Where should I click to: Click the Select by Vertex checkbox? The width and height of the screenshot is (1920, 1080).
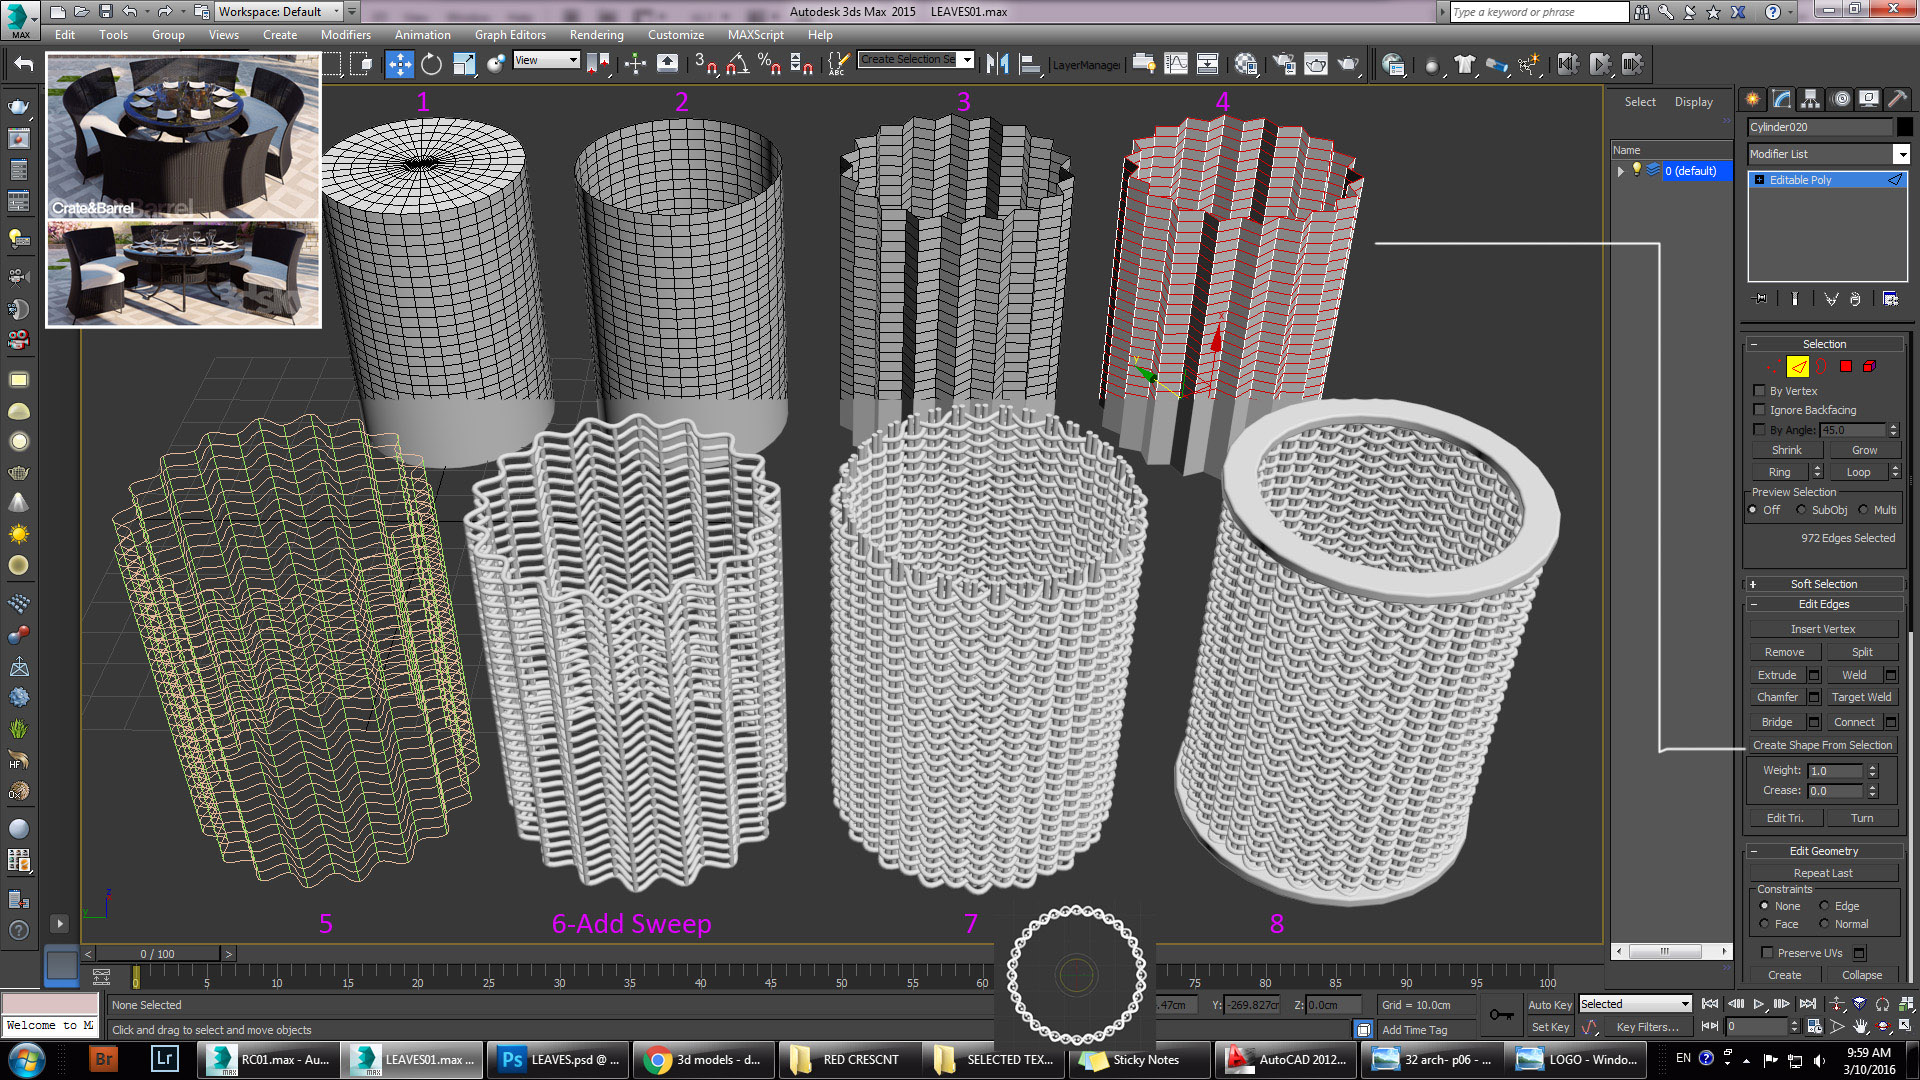click(1760, 390)
